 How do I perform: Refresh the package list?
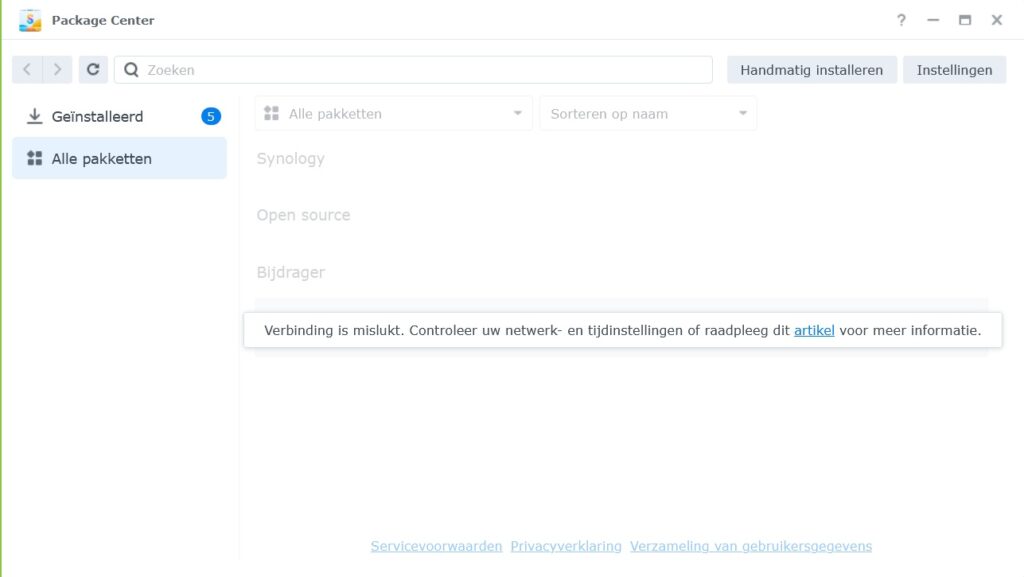[93, 70]
